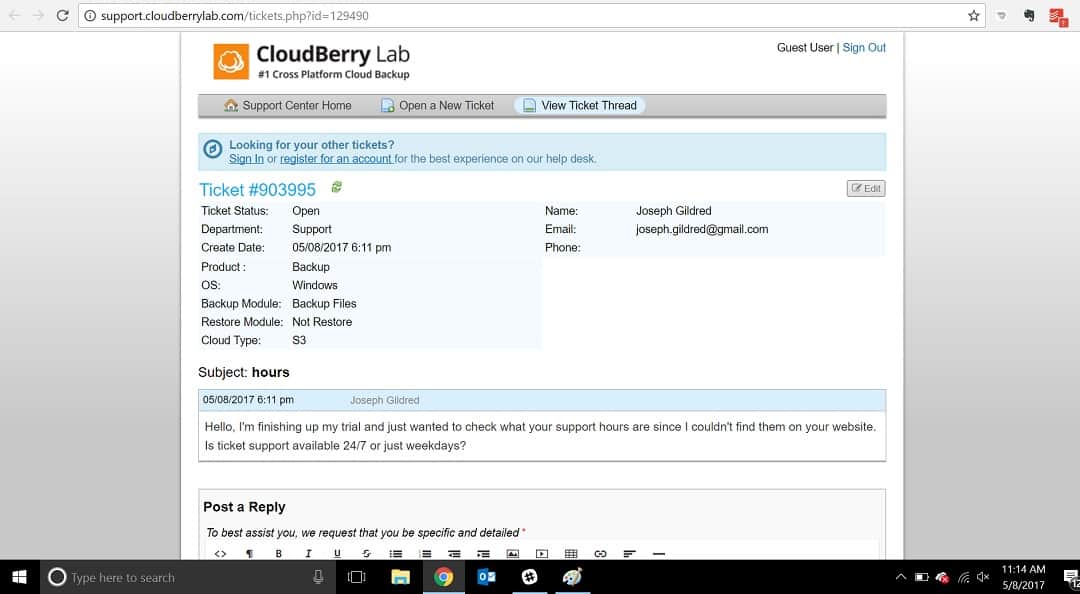Click the 'Not Restore' value

tap(322, 322)
